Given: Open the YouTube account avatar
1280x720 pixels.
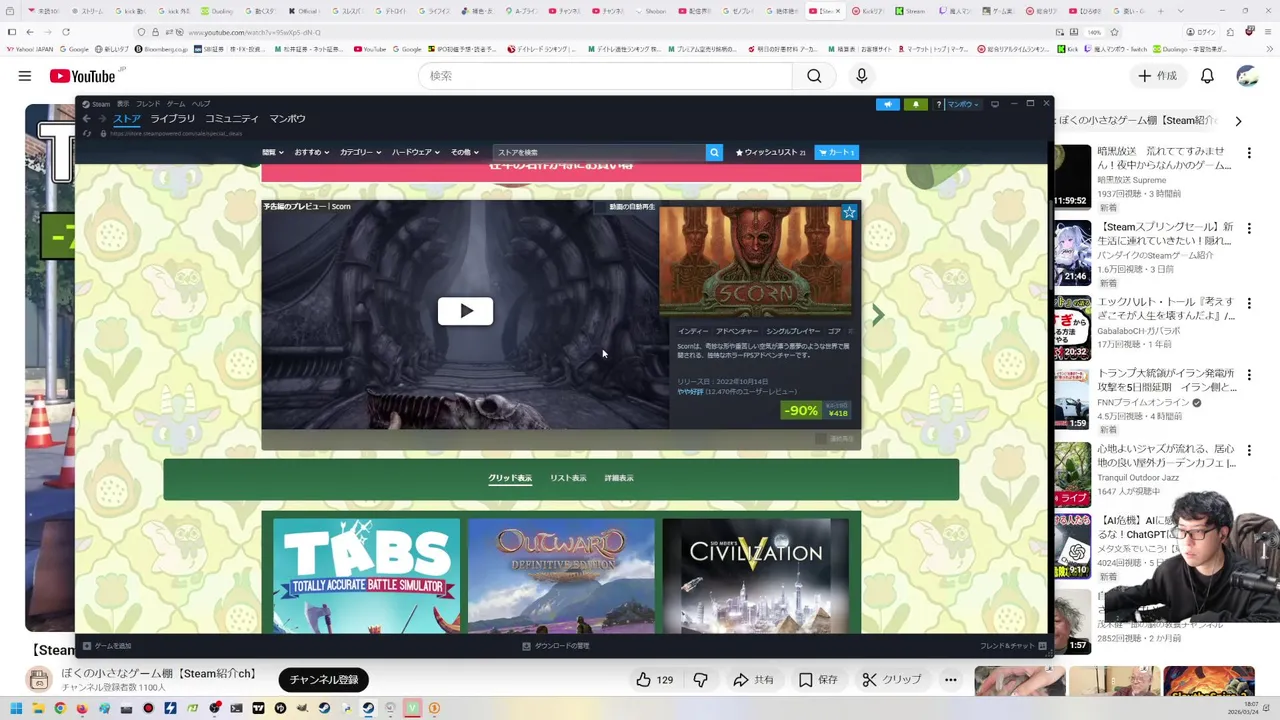Looking at the screenshot, I should coord(1247,76).
